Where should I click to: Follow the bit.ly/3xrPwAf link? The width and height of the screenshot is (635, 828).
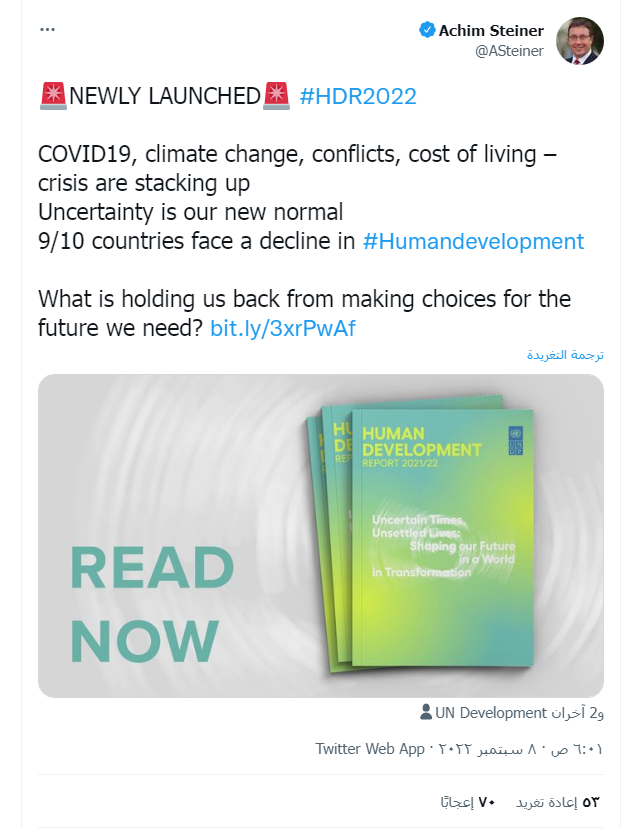[283, 328]
